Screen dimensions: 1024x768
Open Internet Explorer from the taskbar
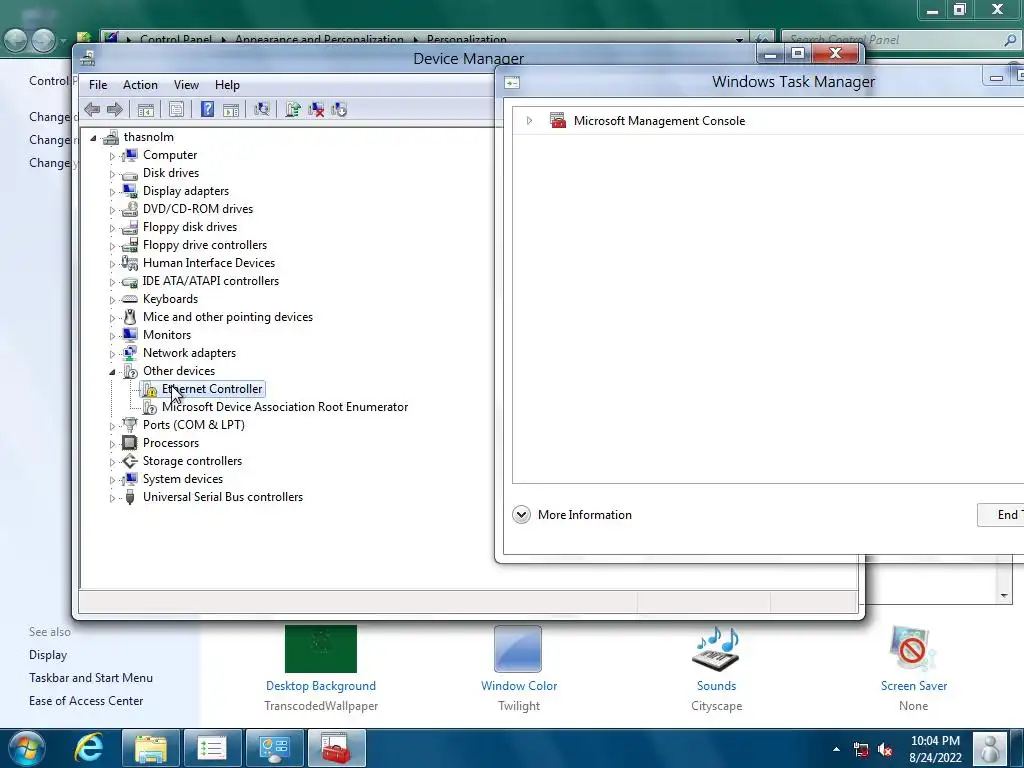(x=89, y=748)
